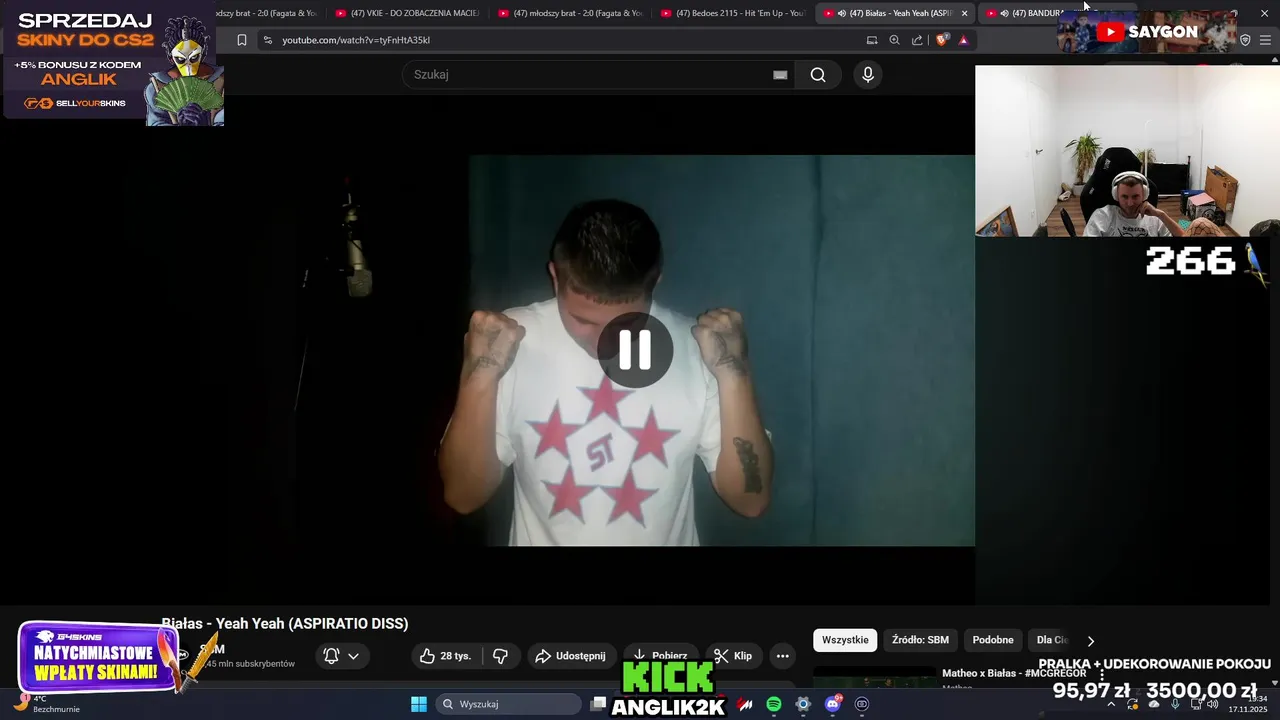Select the youtube.com address bar URL

click(356, 40)
